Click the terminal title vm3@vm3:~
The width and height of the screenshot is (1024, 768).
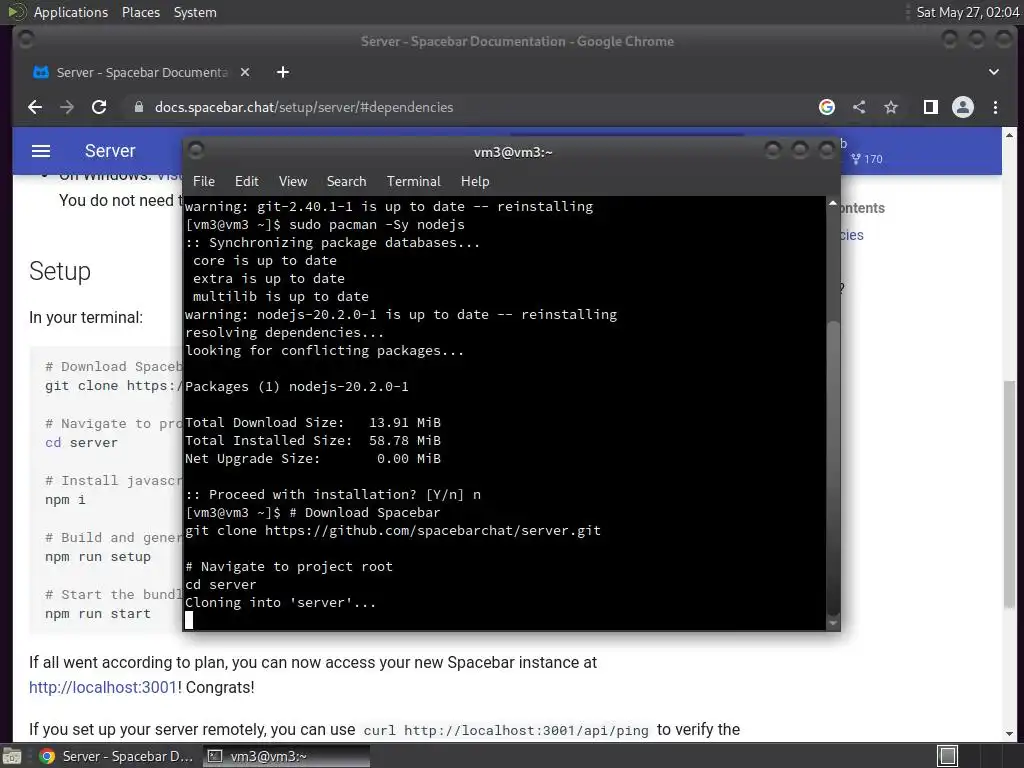(x=513, y=152)
